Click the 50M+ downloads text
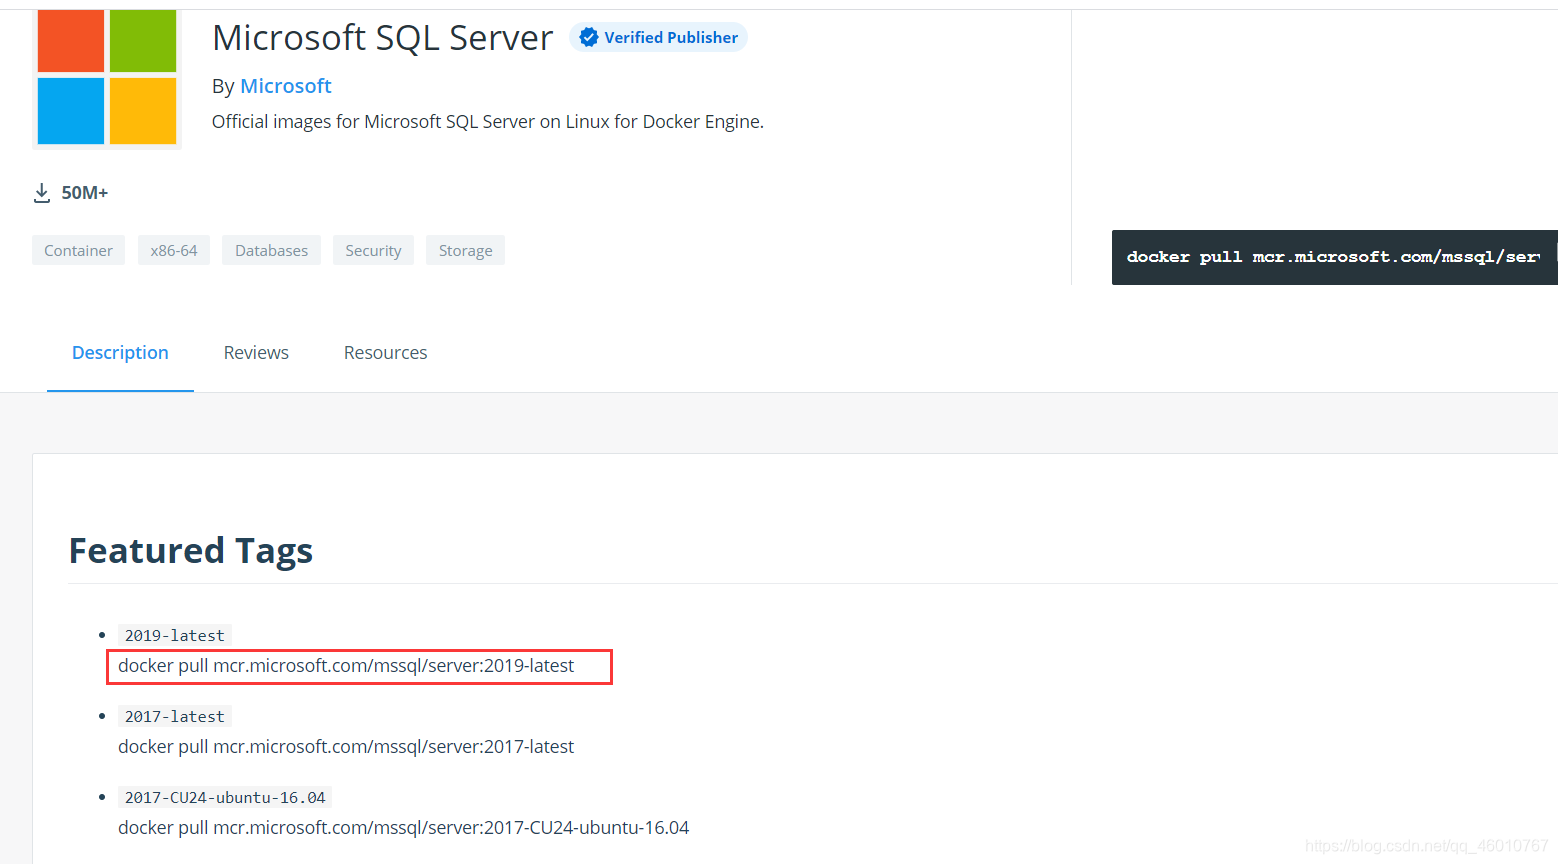The image size is (1558, 864). tap(85, 193)
